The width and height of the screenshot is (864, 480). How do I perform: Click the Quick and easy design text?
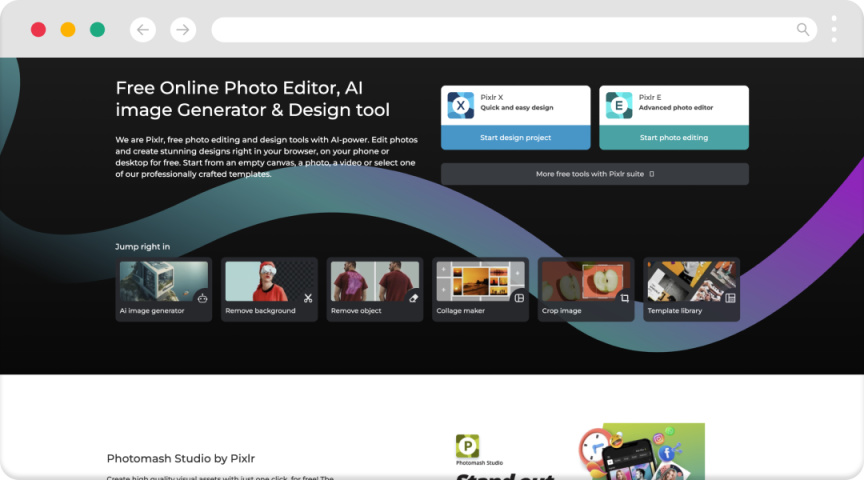pyautogui.click(x=517, y=107)
